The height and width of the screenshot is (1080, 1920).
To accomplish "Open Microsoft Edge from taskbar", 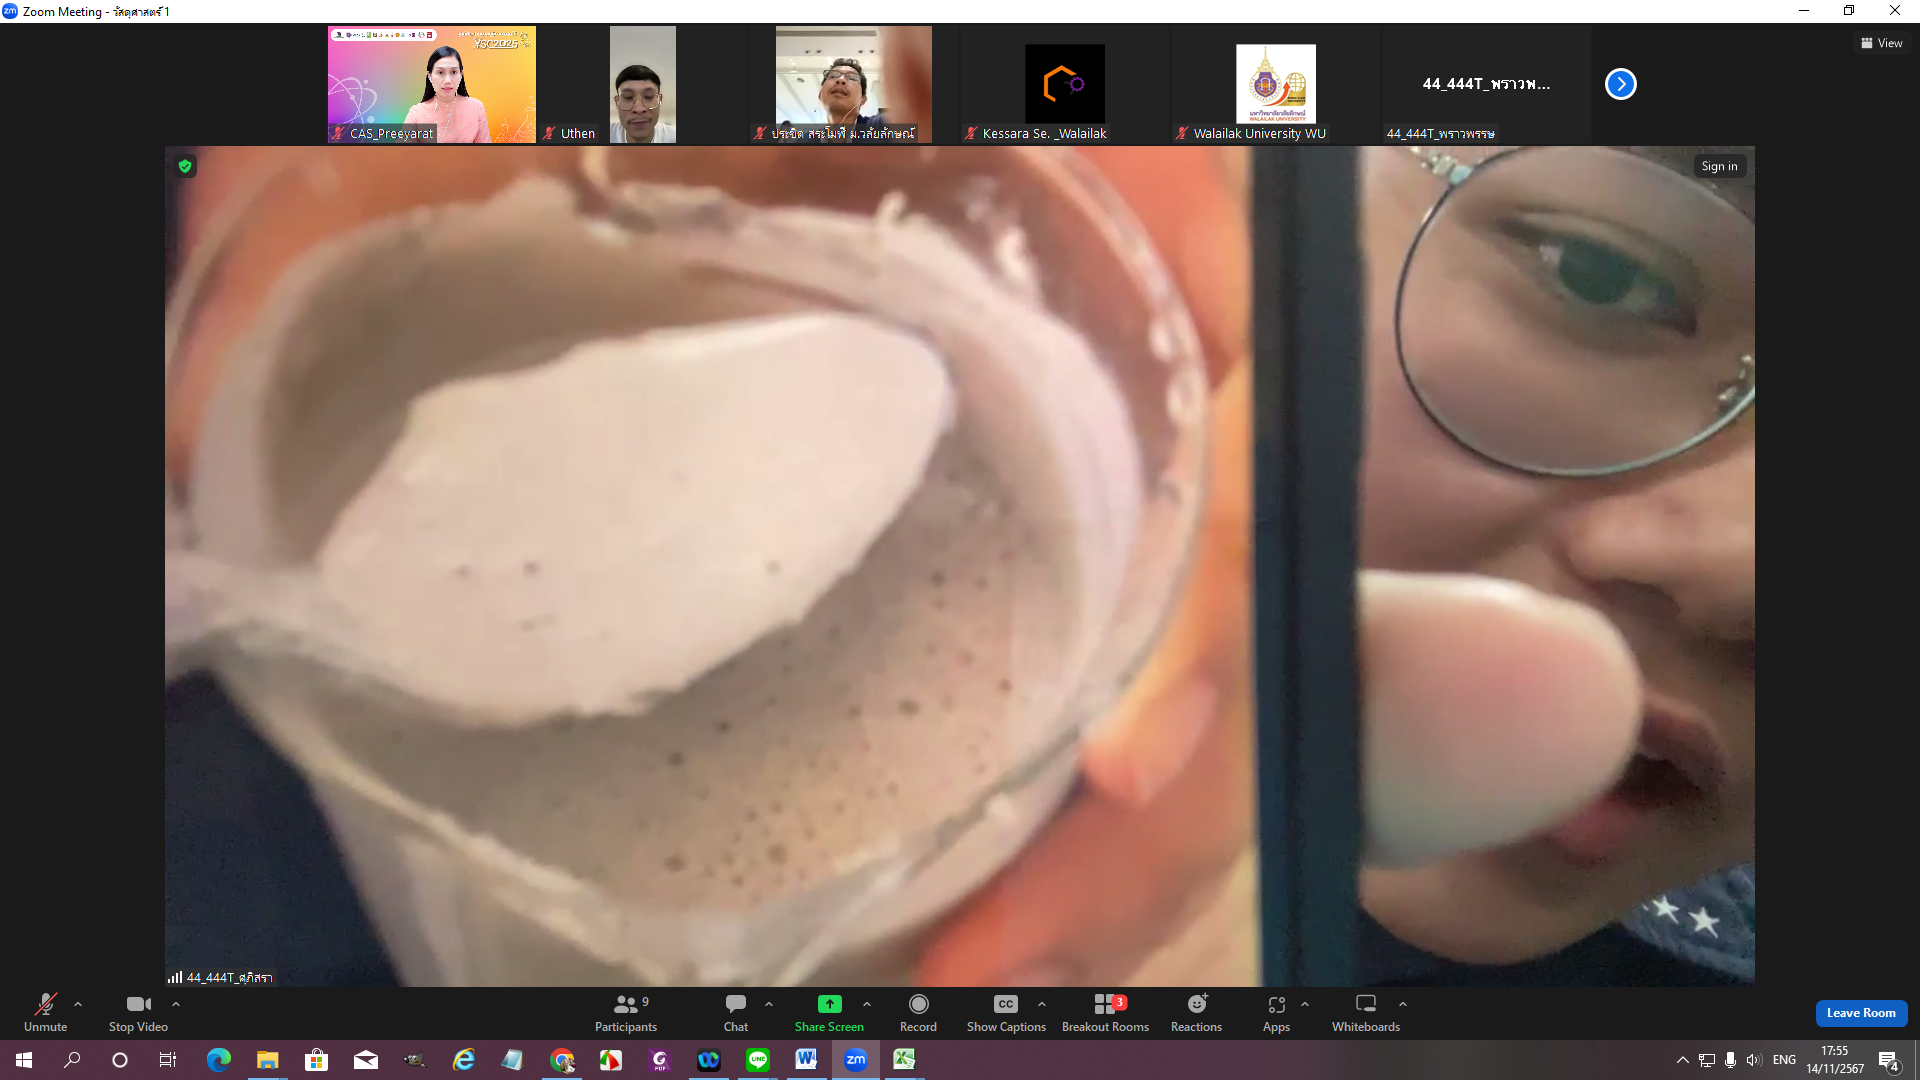I will tap(218, 1060).
